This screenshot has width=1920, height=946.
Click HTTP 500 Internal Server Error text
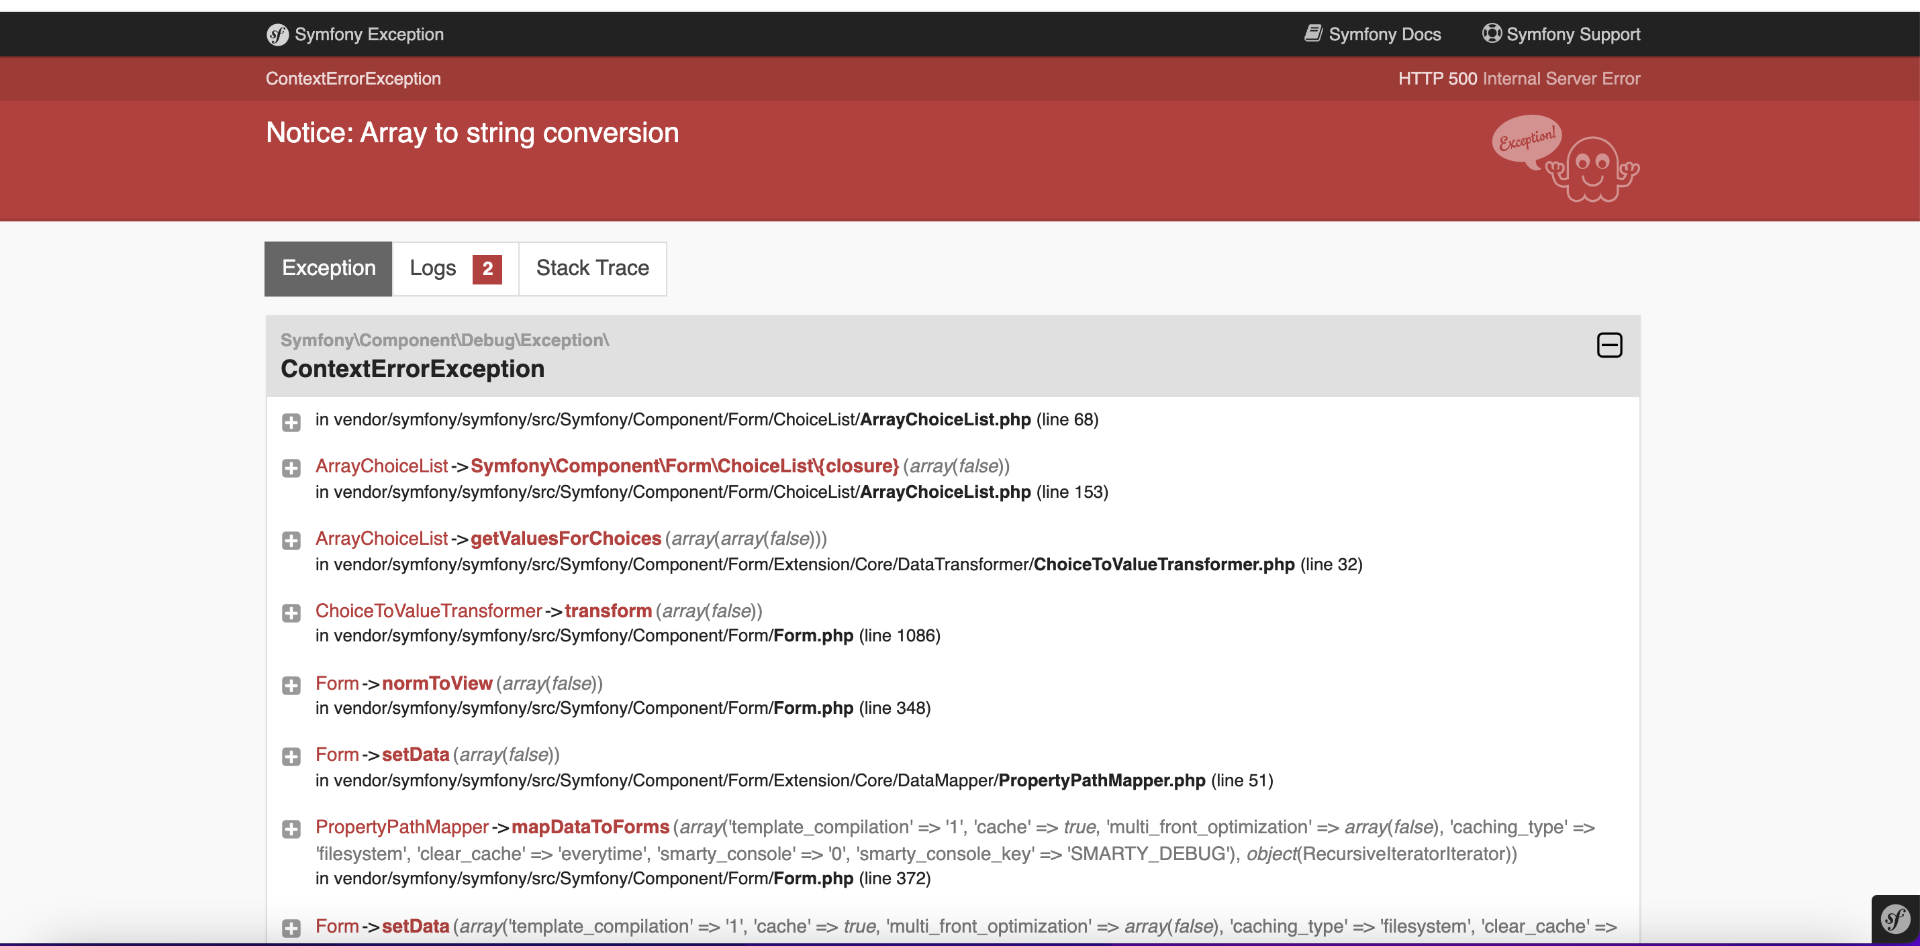tap(1519, 79)
